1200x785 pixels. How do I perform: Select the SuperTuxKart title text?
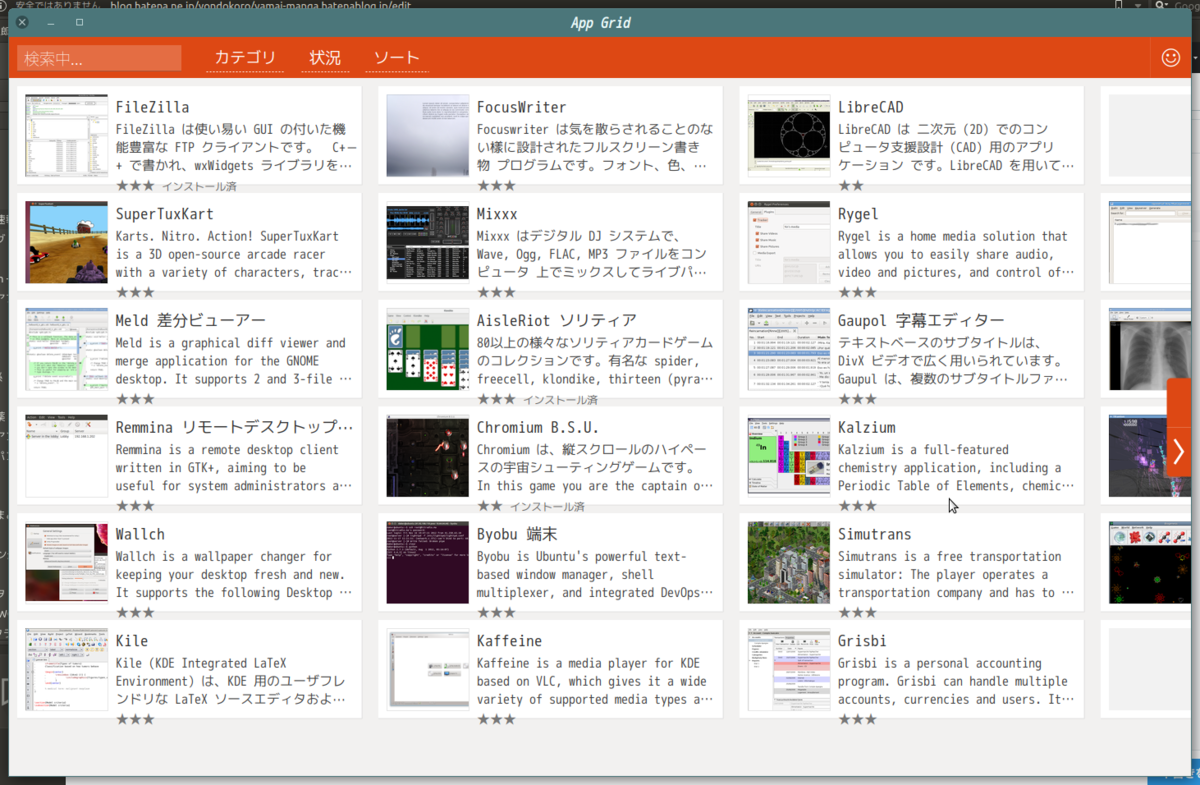[x=165, y=214]
